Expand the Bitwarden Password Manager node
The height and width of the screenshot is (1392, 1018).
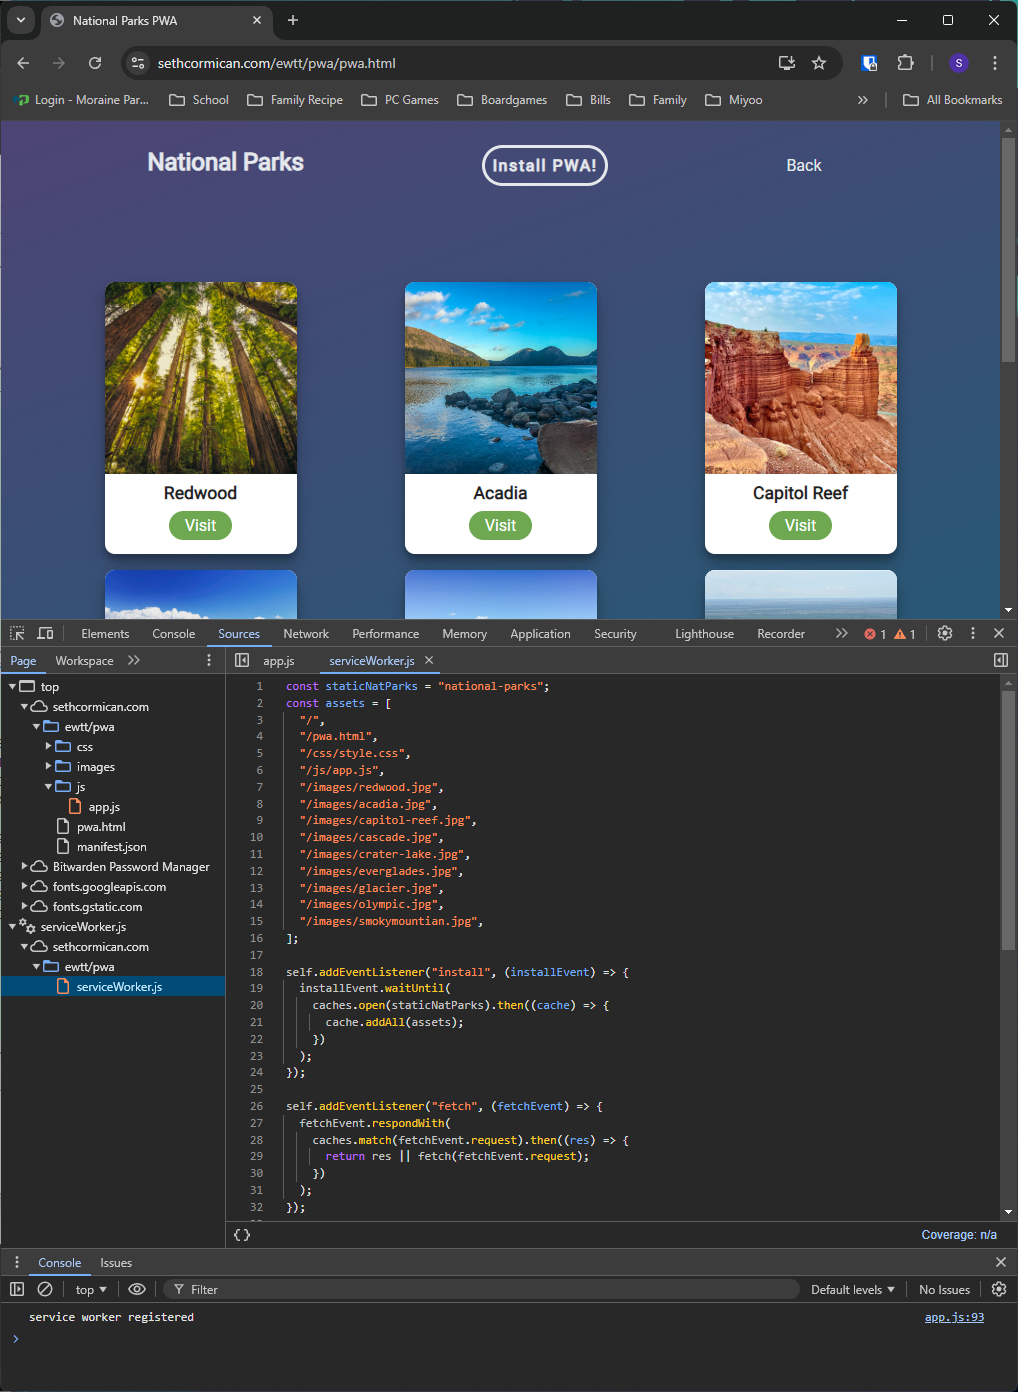point(25,867)
